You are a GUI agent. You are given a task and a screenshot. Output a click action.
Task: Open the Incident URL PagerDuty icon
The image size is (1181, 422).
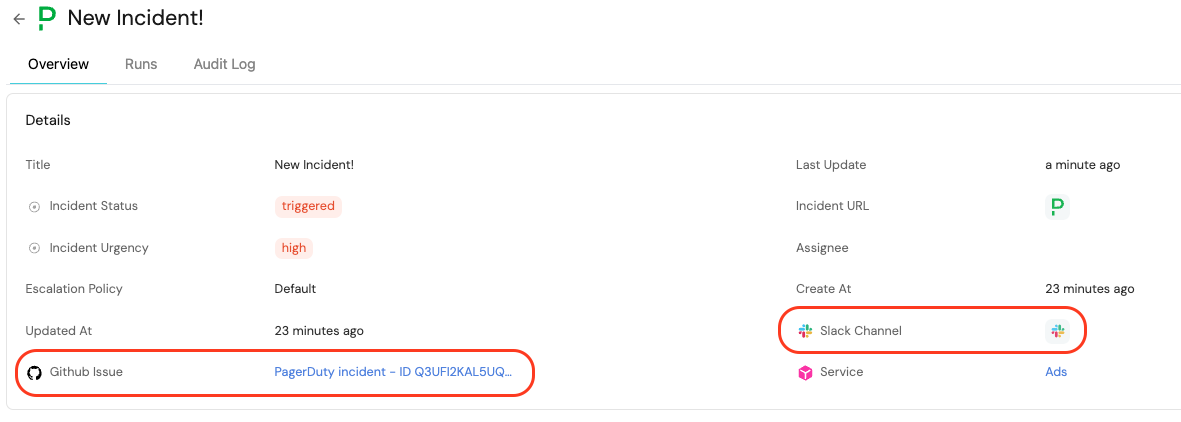[x=1057, y=207]
